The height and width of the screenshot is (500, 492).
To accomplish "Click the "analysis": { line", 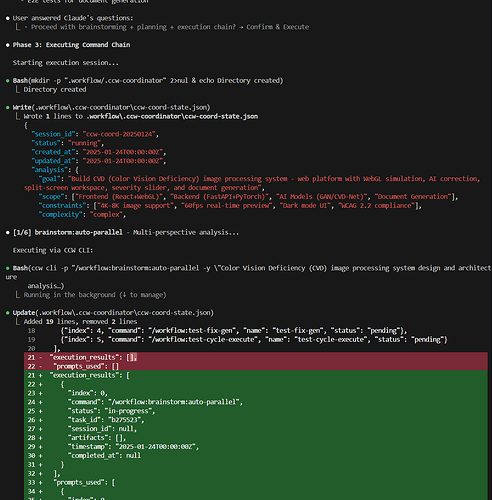I will click(55, 170).
